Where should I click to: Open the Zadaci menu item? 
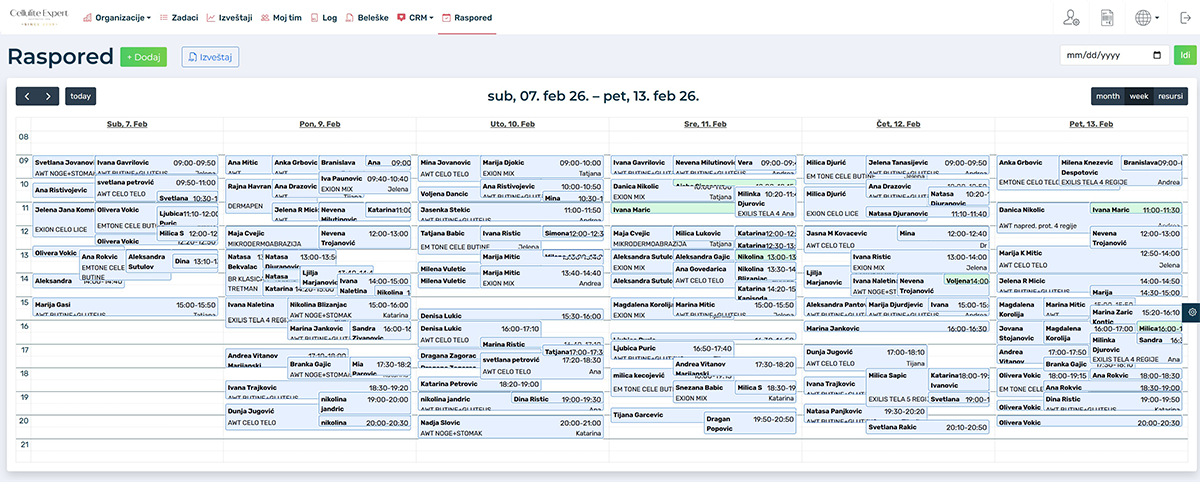(x=179, y=18)
